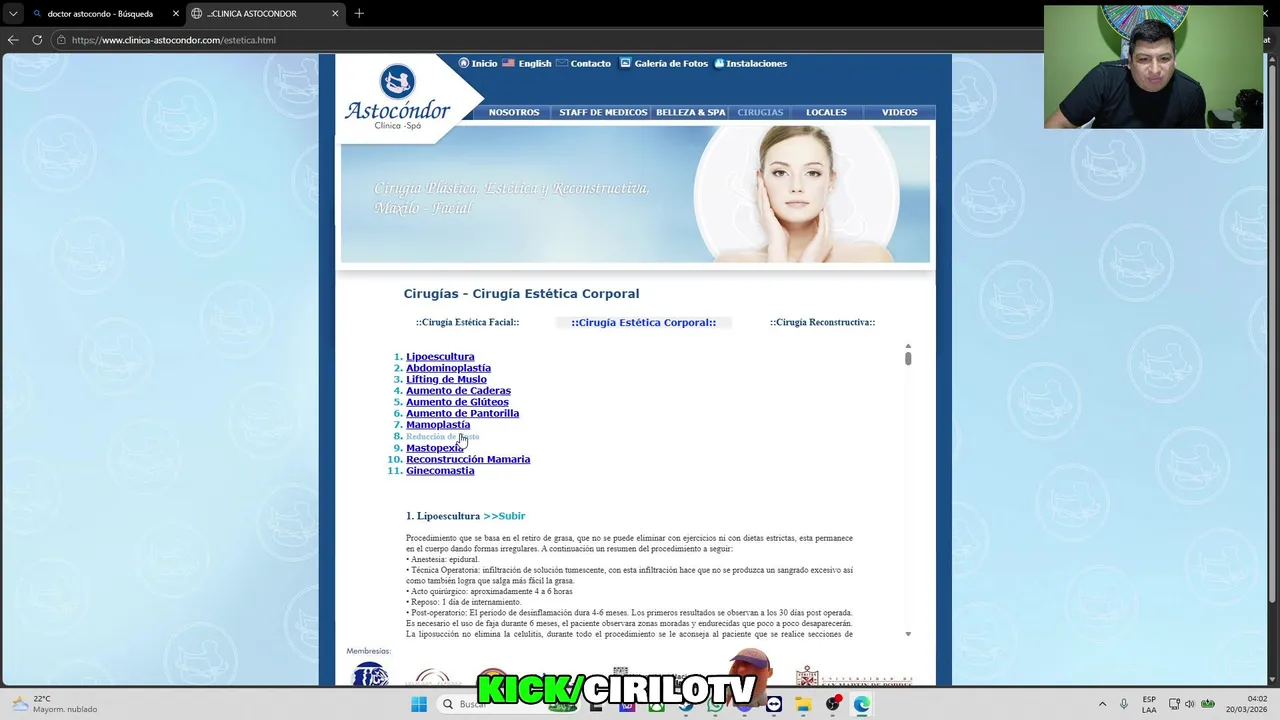Expand the system tray hidden icons chevron
Image resolution: width=1280 pixels, height=720 pixels.
click(1102, 704)
